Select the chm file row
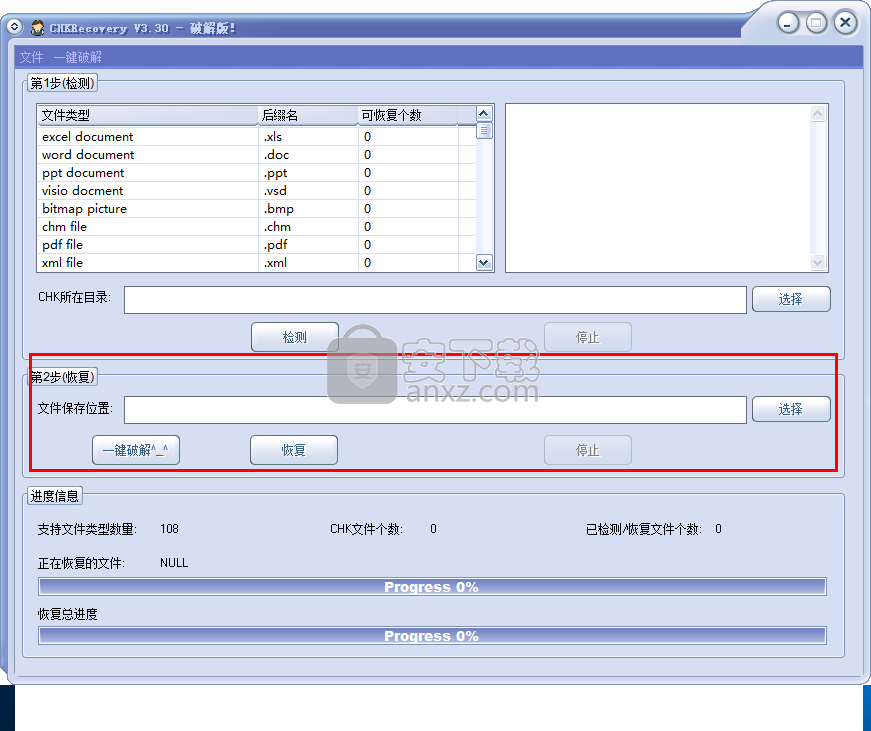 257,227
